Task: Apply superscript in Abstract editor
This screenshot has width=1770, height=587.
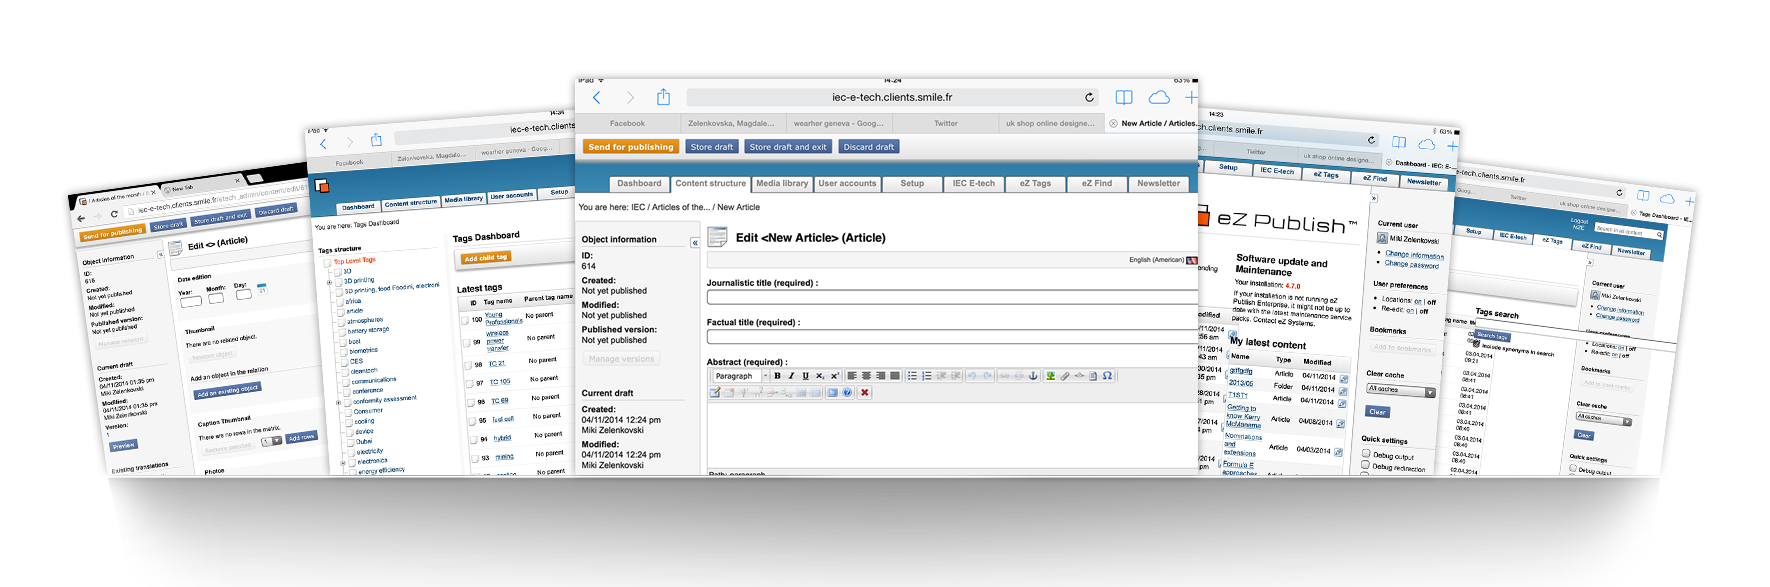Action: click(x=835, y=376)
